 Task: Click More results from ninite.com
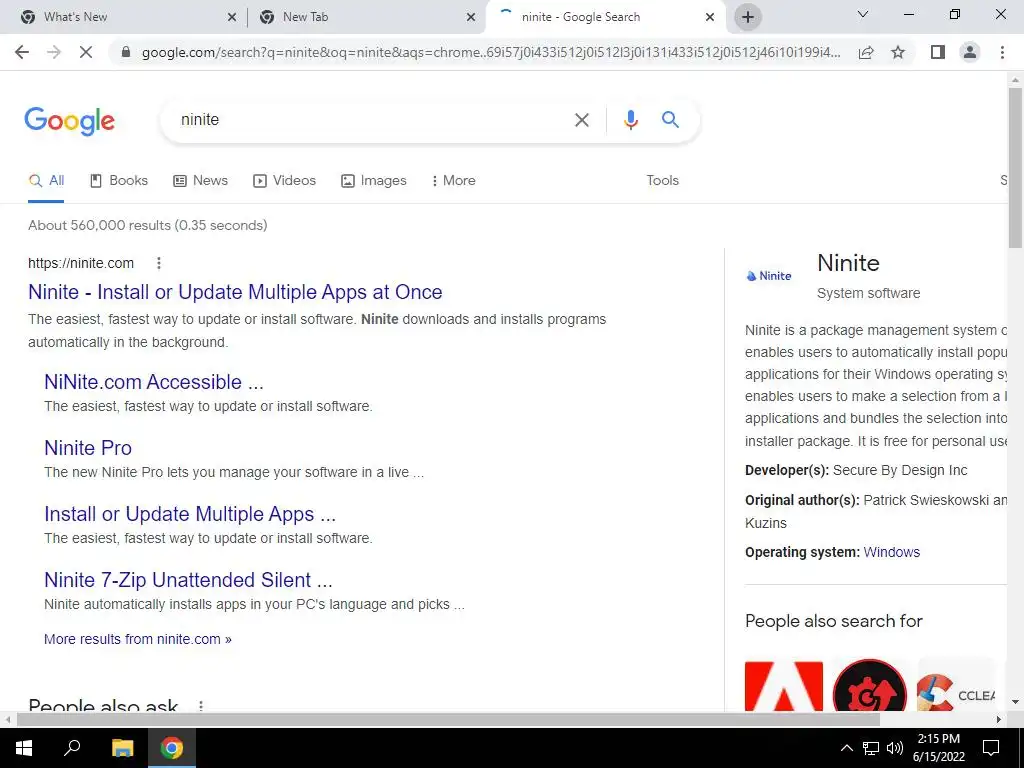click(x=138, y=639)
